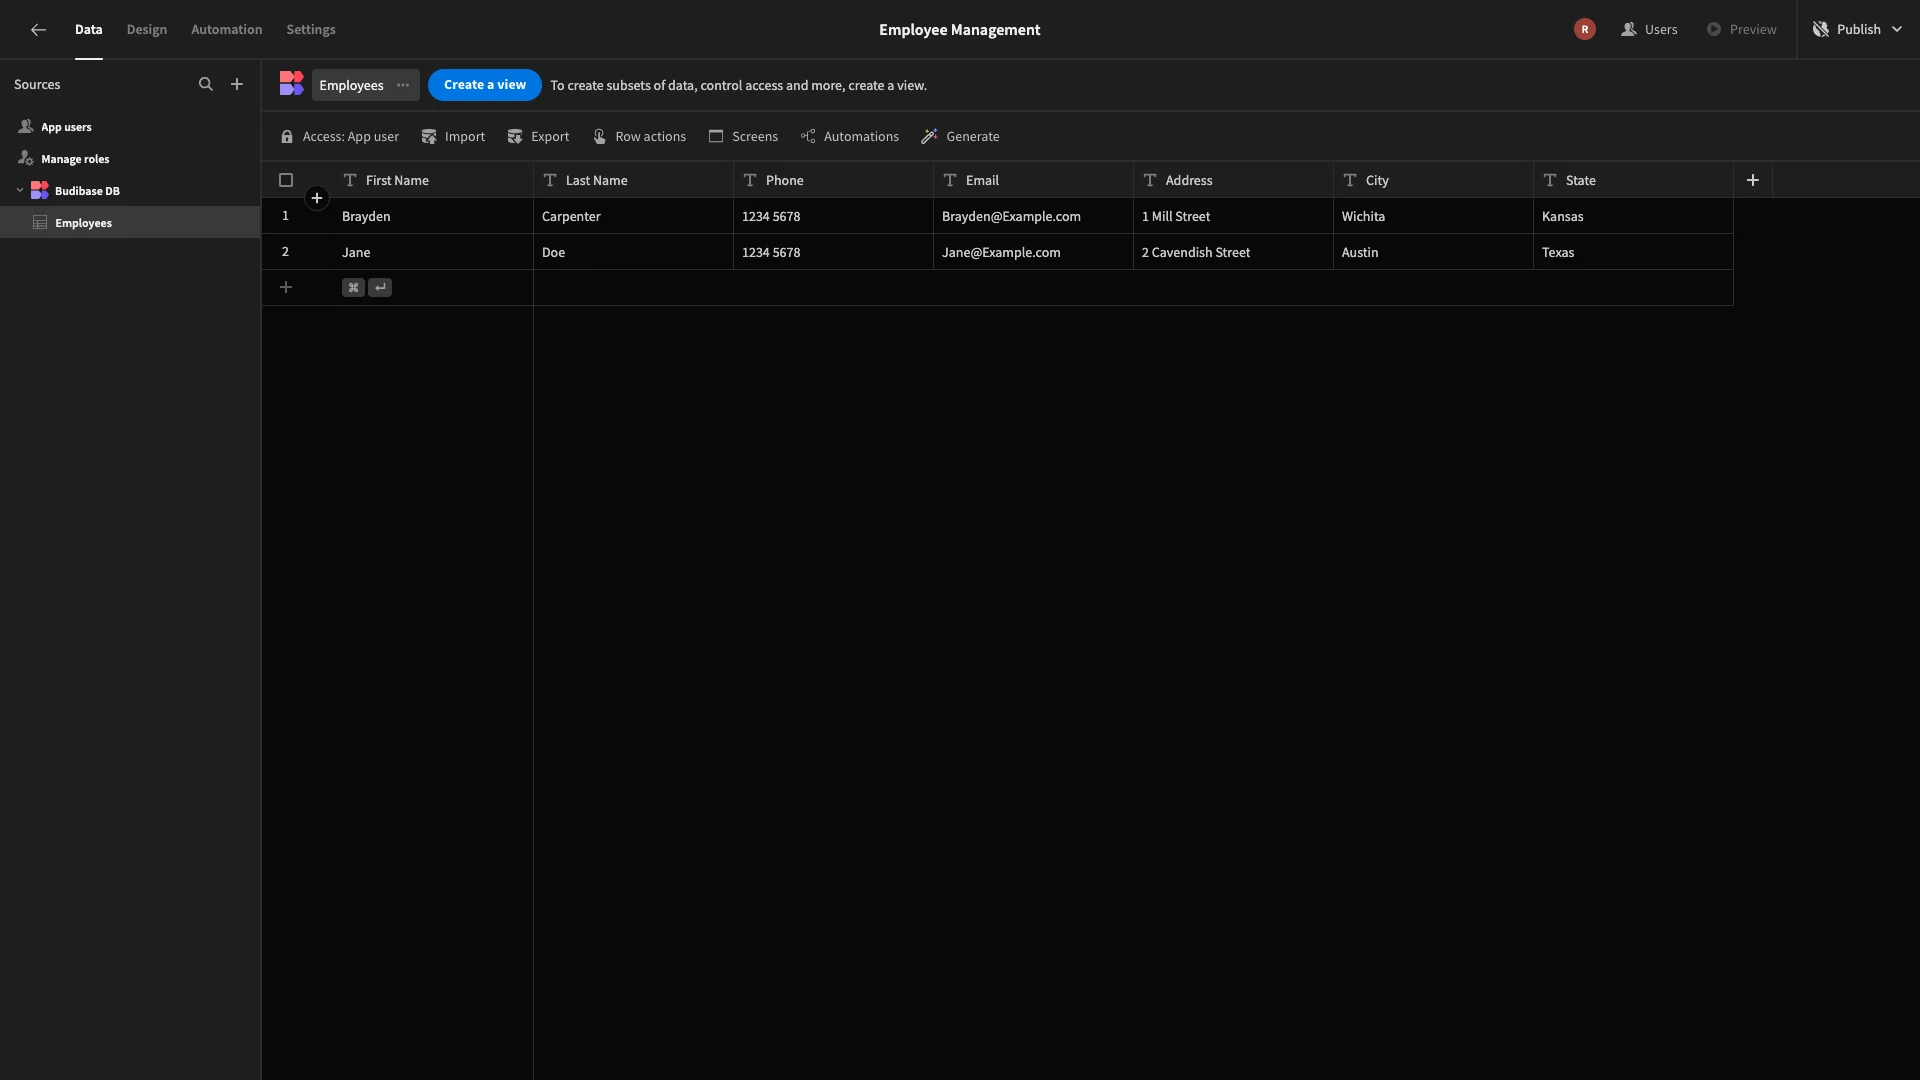Click the State column header
This screenshot has width=1920, height=1080.
coord(1633,181)
